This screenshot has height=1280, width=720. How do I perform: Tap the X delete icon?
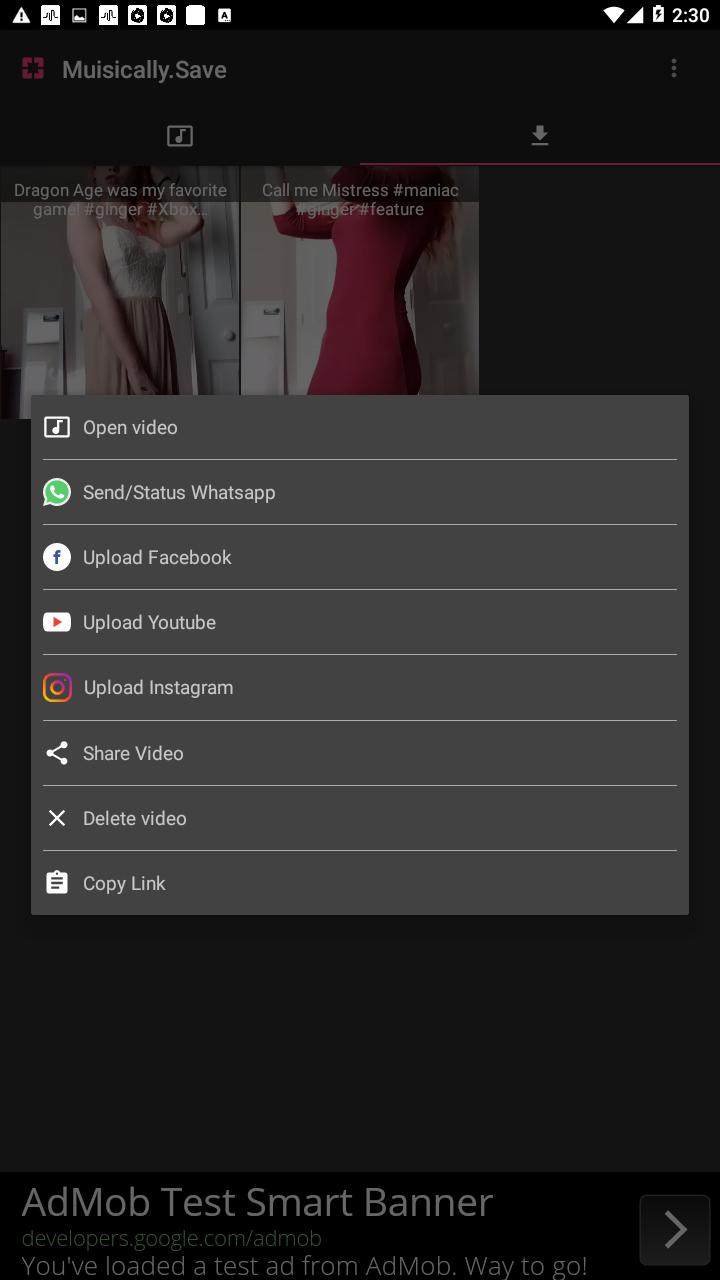pos(57,818)
